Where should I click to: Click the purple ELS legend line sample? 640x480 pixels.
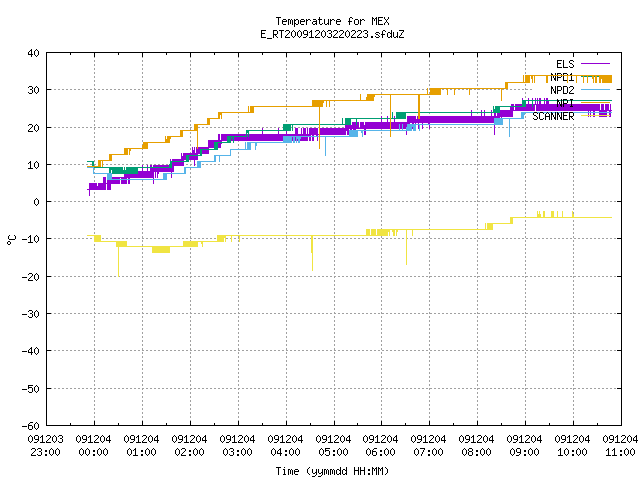tap(596, 64)
